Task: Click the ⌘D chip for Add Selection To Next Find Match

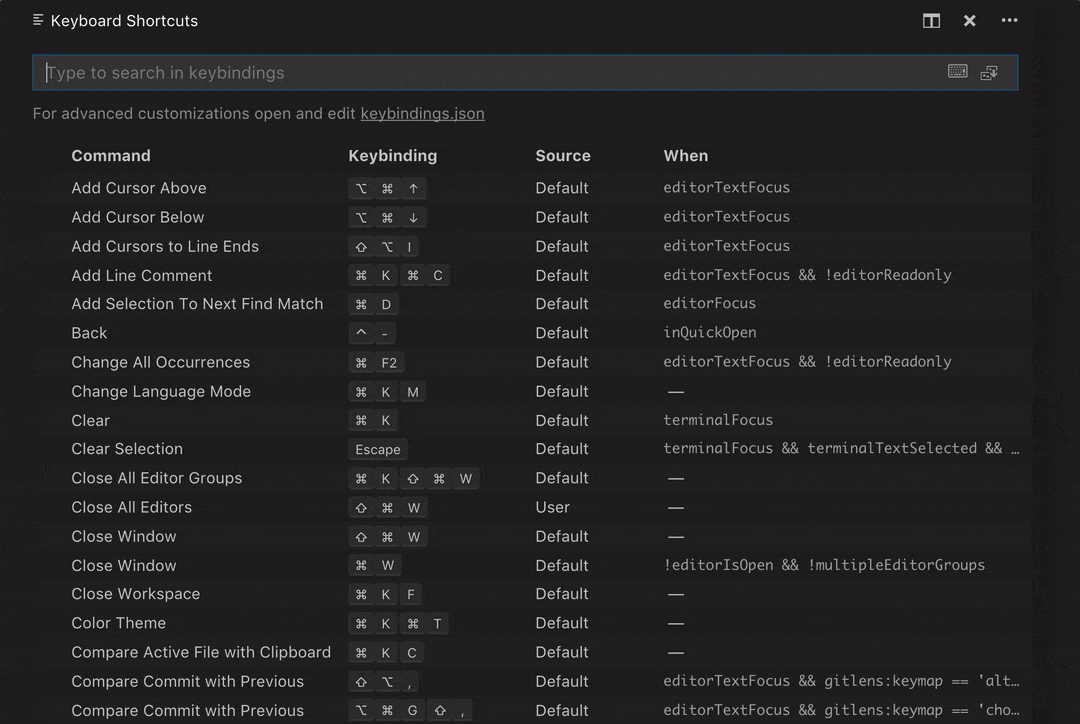Action: click(x=373, y=304)
